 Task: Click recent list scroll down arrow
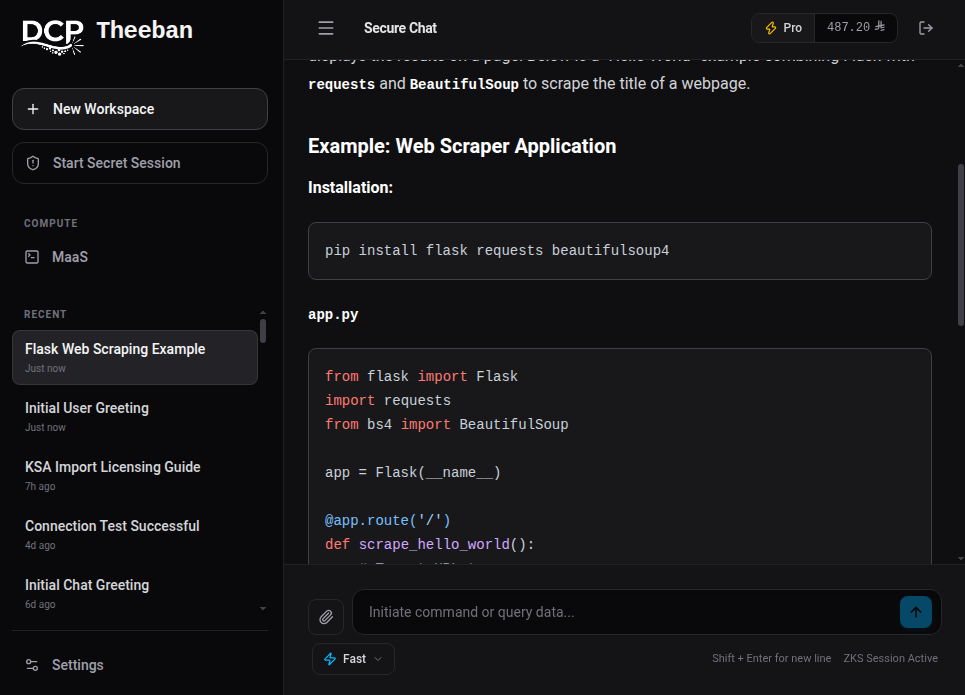coord(263,608)
